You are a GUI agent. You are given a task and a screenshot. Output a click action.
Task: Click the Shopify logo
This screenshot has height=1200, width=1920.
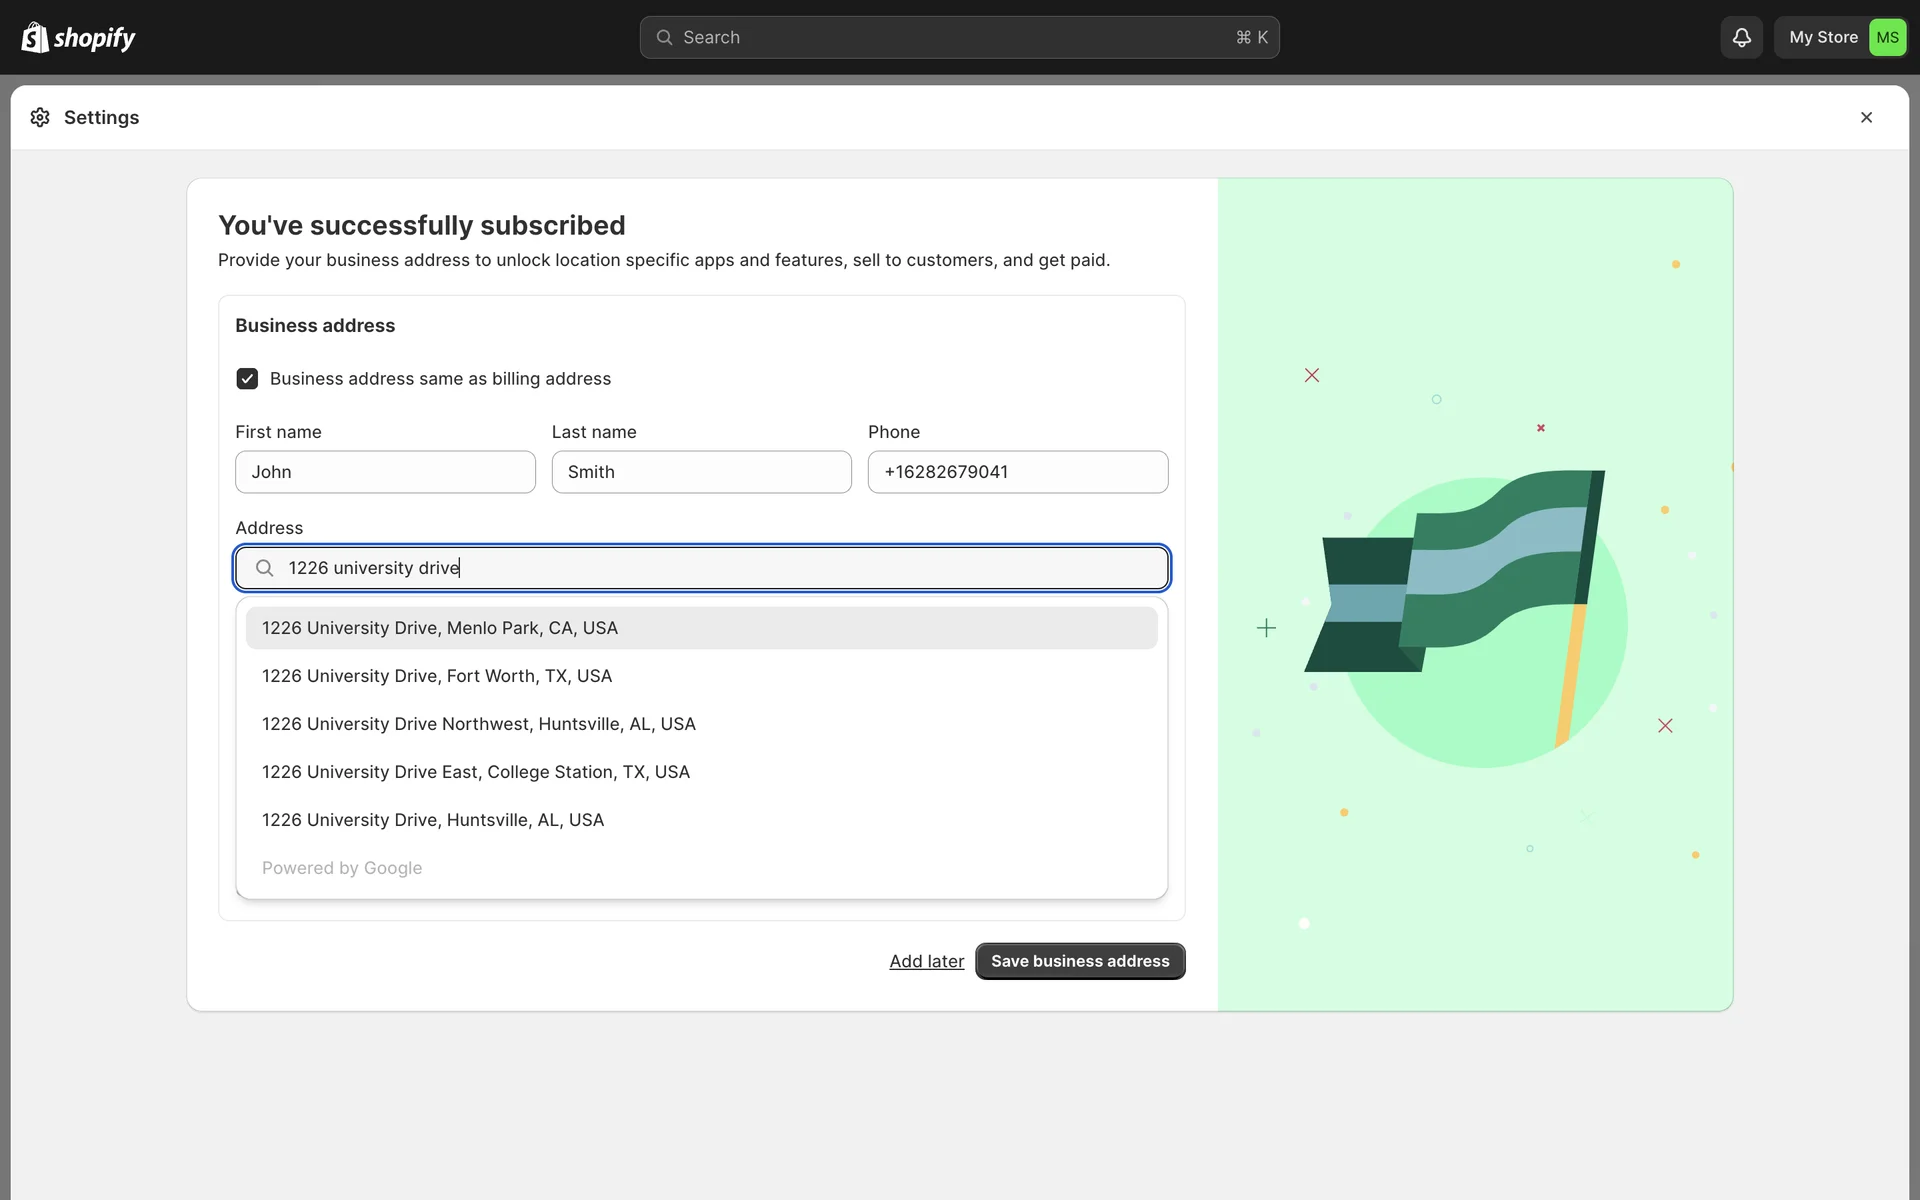(78, 37)
